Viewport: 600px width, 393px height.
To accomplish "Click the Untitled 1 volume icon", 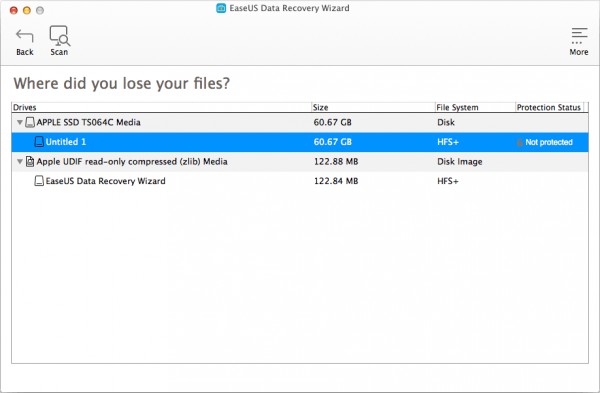I will click(x=39, y=142).
